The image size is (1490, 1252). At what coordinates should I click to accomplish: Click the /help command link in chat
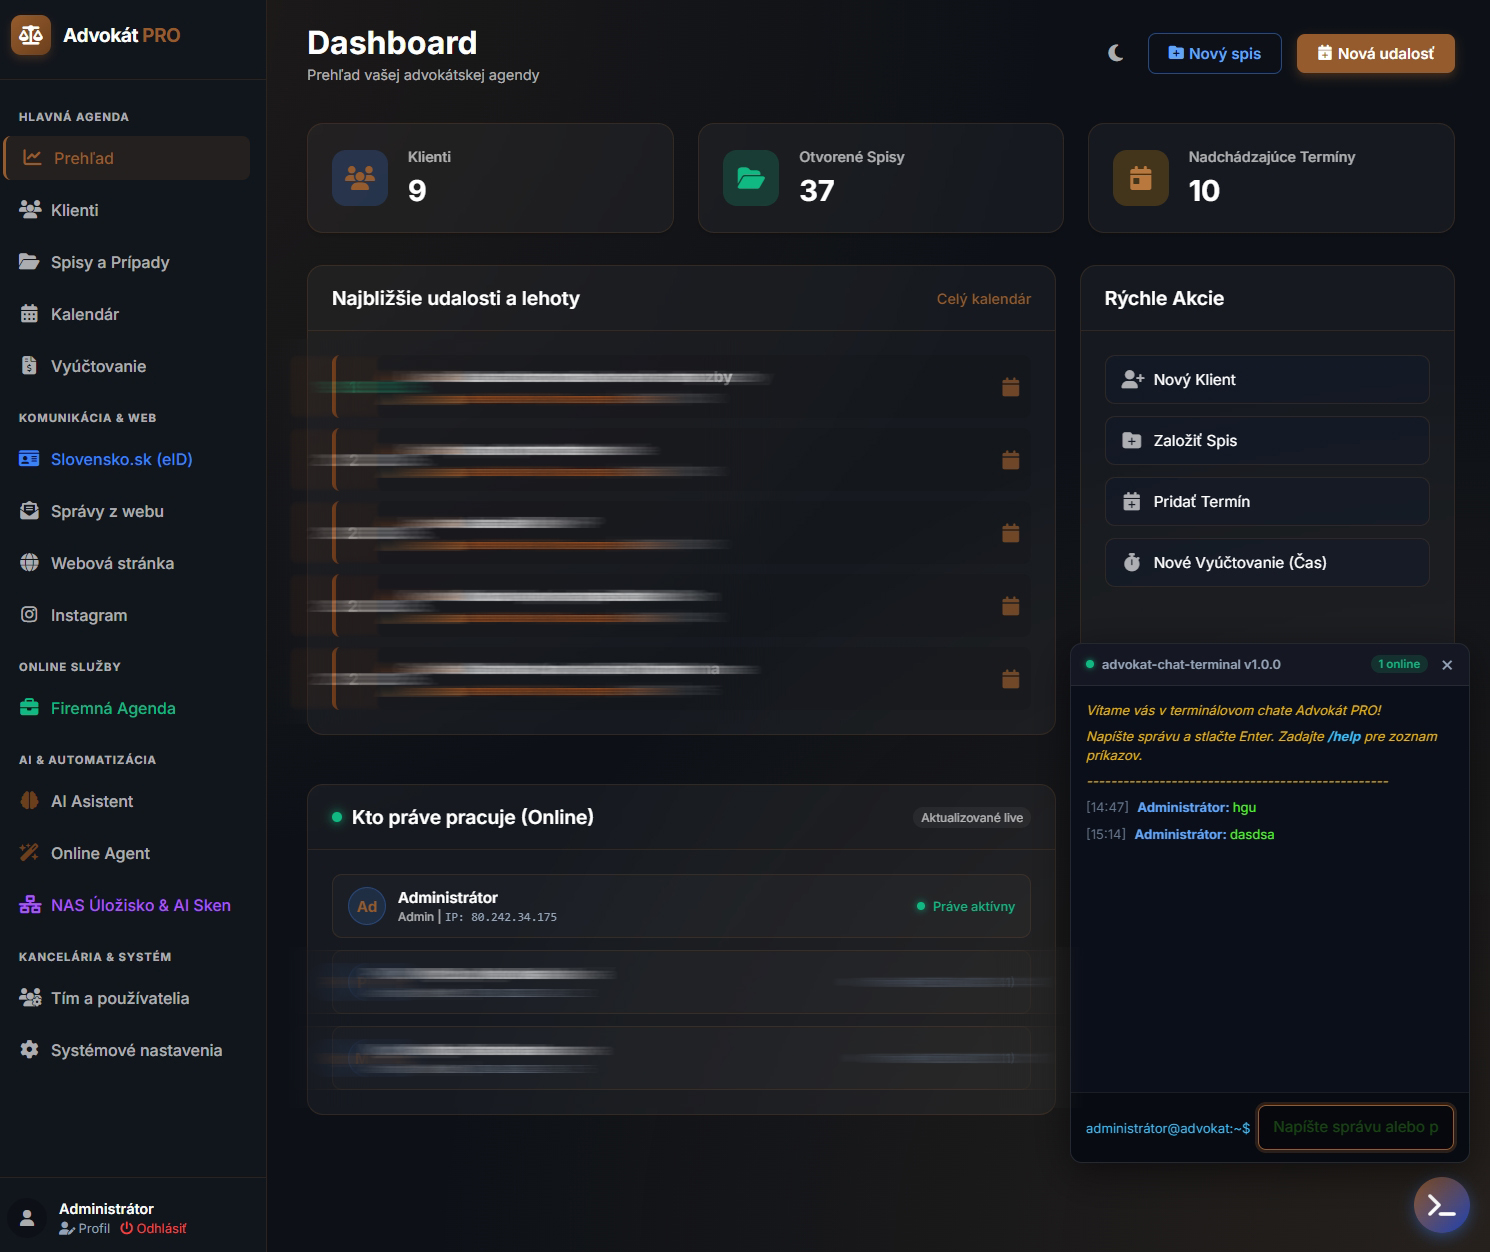1344,736
